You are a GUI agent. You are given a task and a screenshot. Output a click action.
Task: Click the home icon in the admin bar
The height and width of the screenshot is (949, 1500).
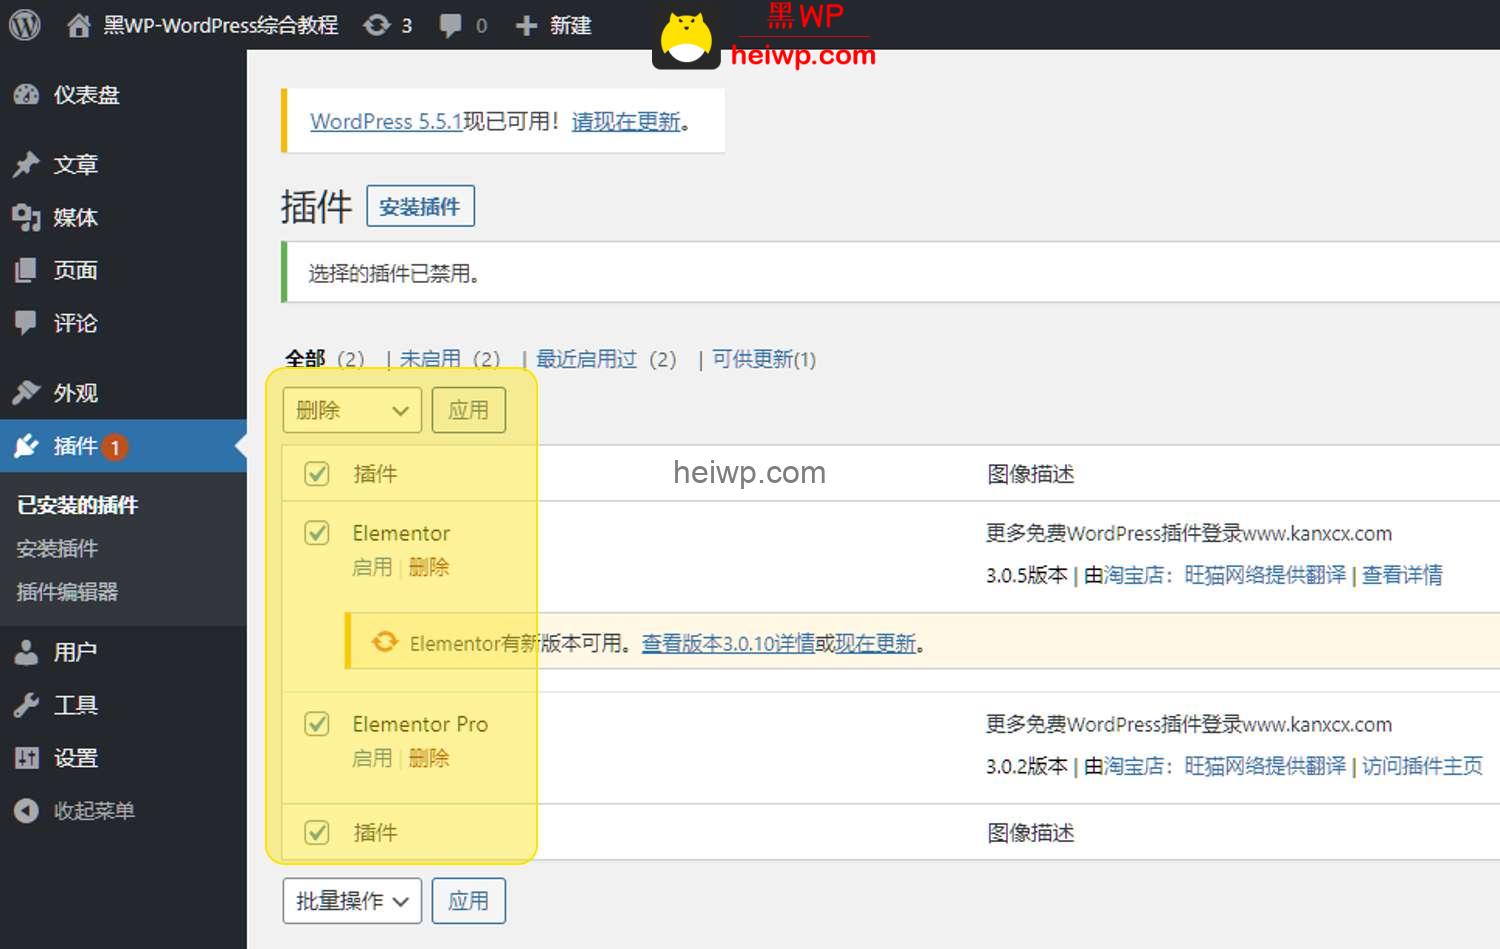pos(79,25)
